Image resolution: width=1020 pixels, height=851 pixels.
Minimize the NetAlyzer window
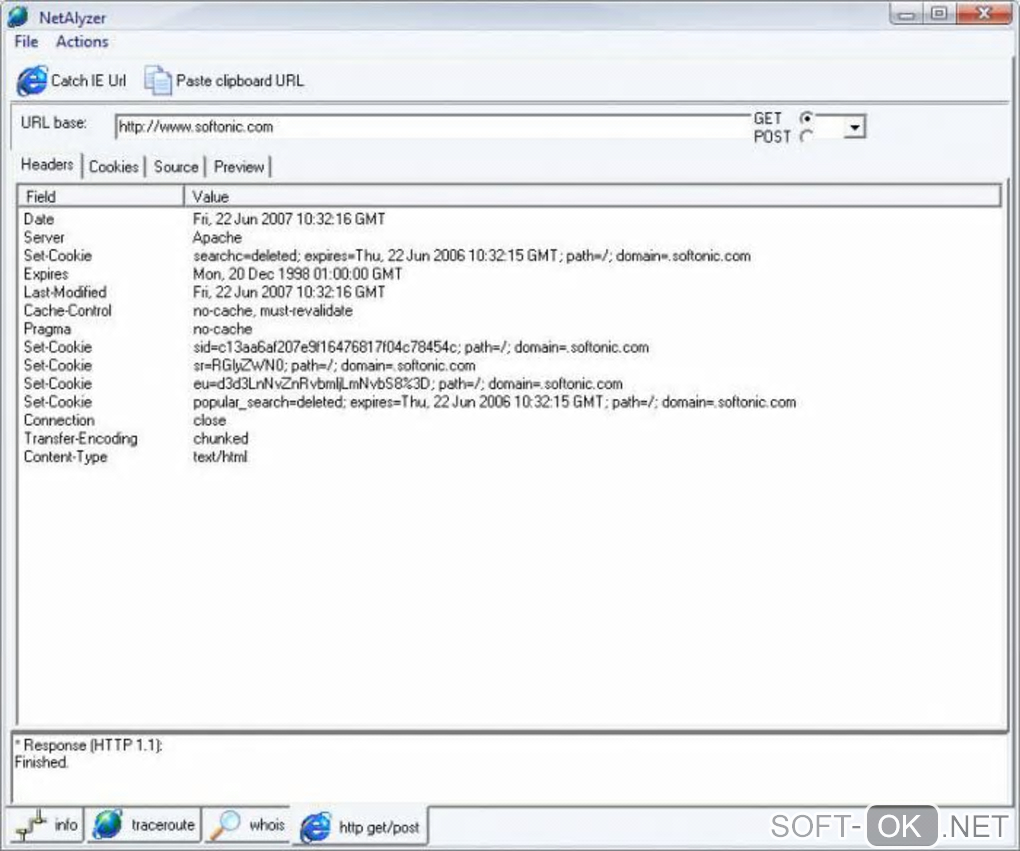tap(906, 14)
